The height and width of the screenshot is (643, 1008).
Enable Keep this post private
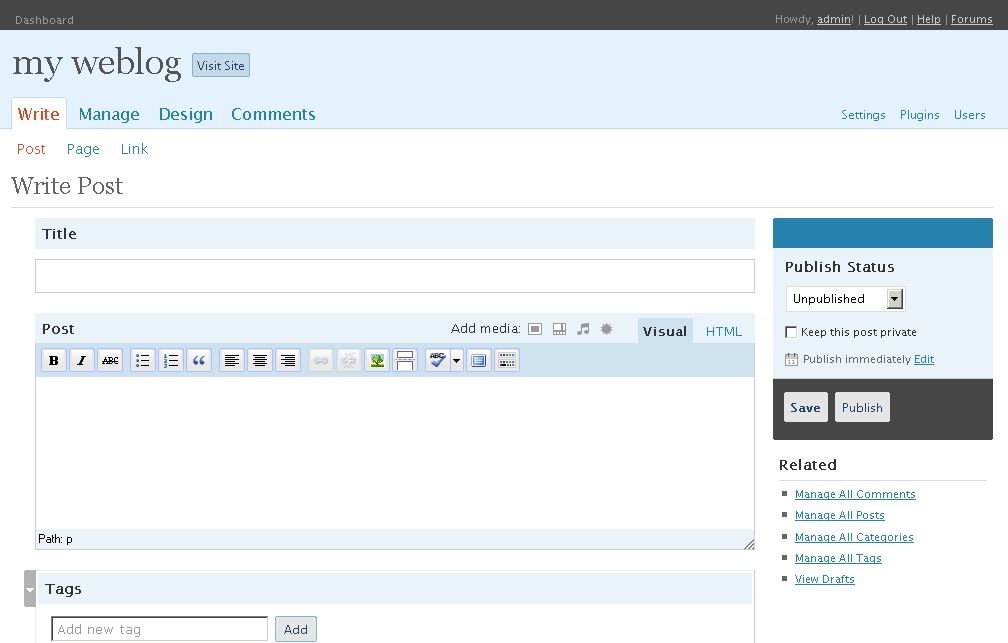(791, 332)
